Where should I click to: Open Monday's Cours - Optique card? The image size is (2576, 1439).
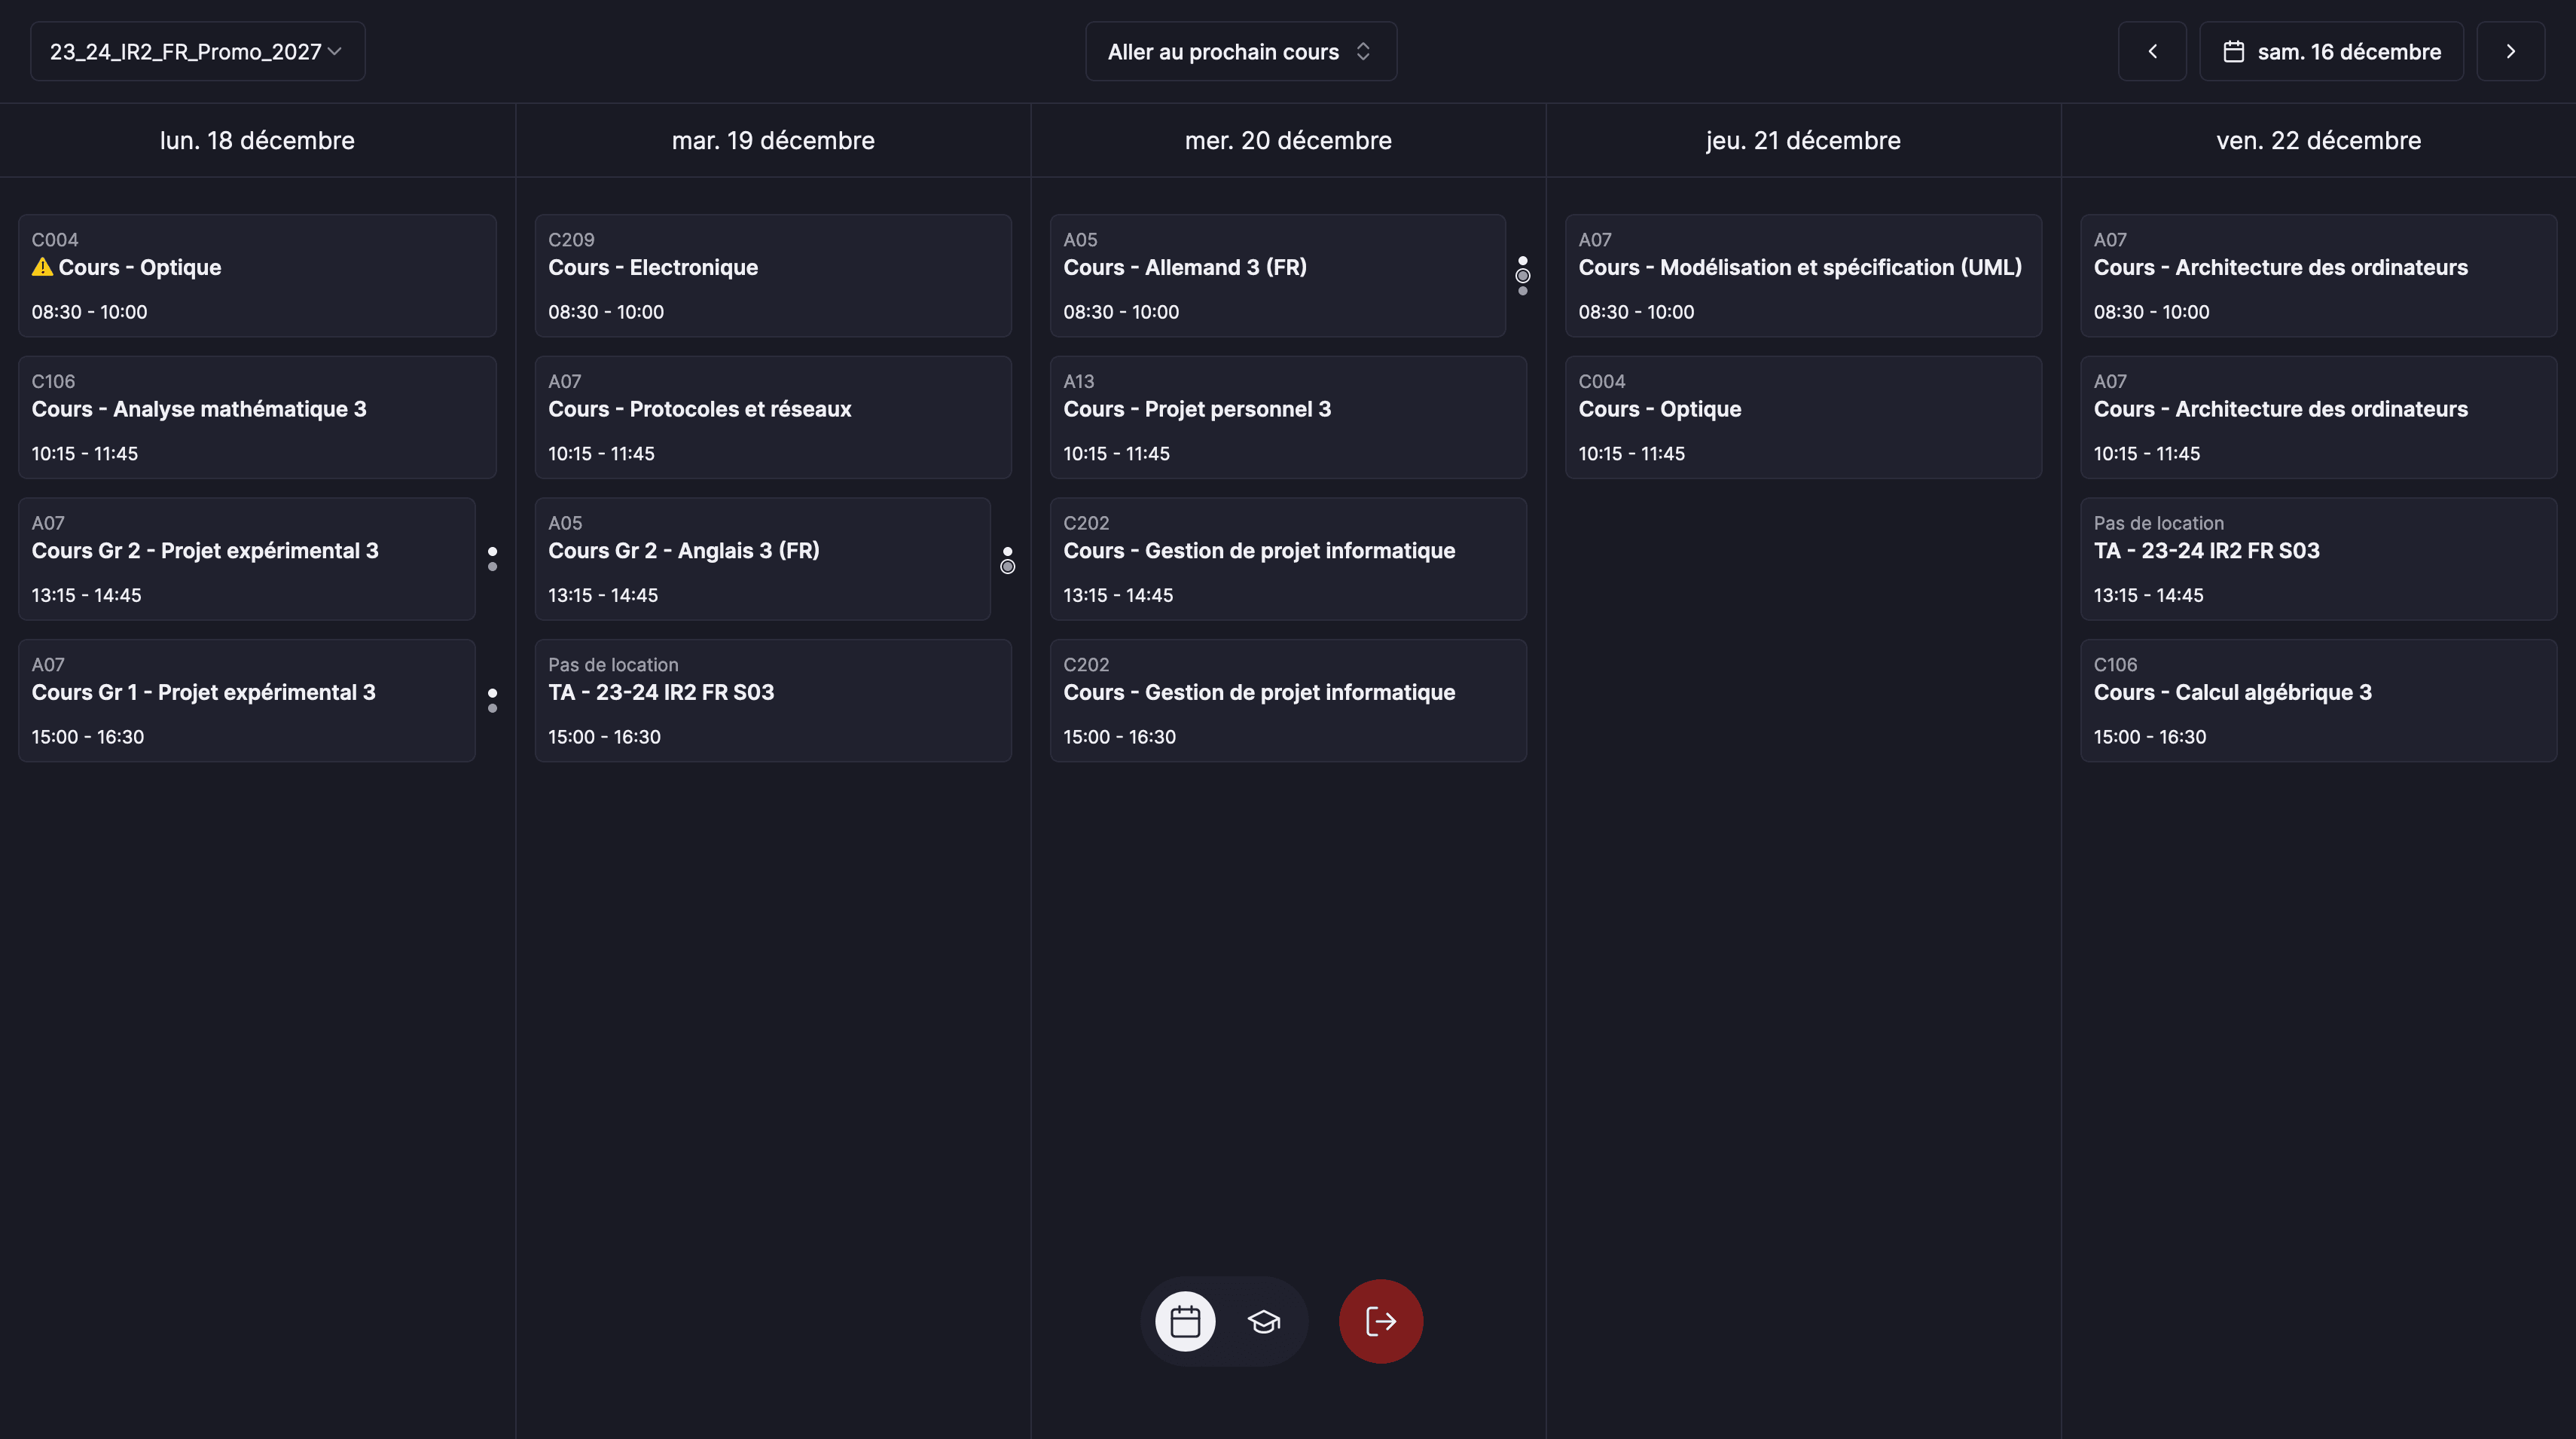pos(257,275)
